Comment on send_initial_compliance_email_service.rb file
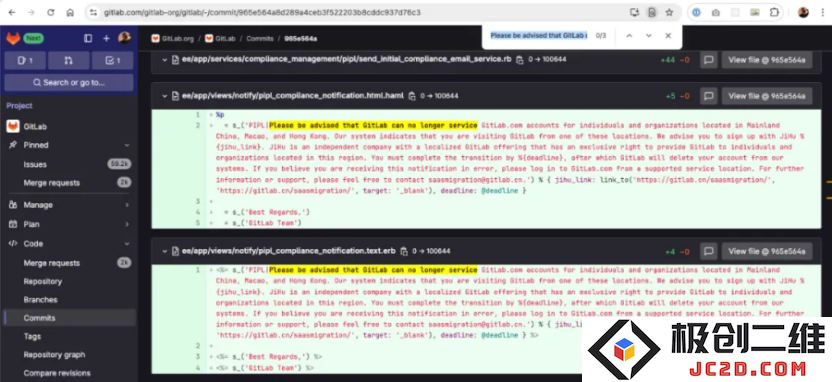Viewport: 832px width, 382px height. click(x=708, y=59)
